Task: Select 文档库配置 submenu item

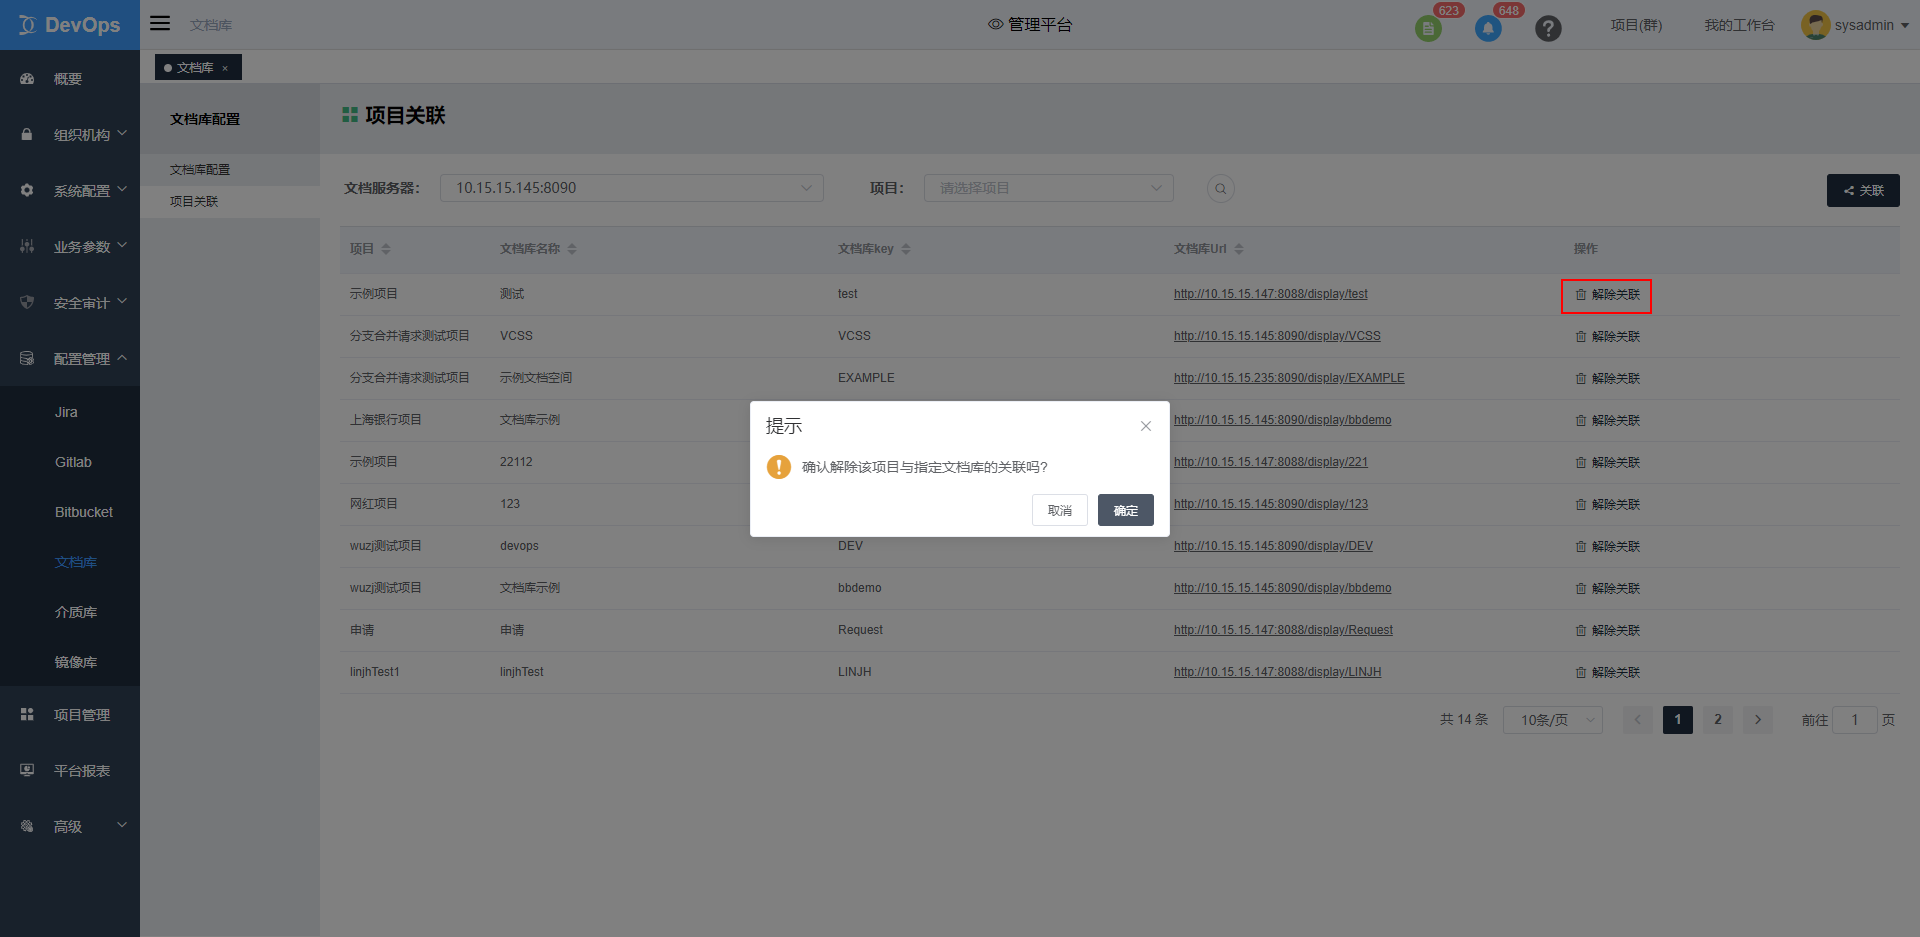Action: pos(230,170)
